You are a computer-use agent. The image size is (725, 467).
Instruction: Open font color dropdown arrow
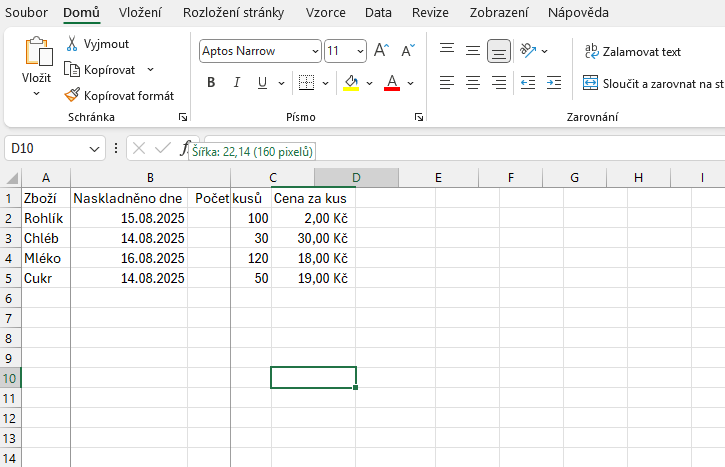[x=411, y=83]
